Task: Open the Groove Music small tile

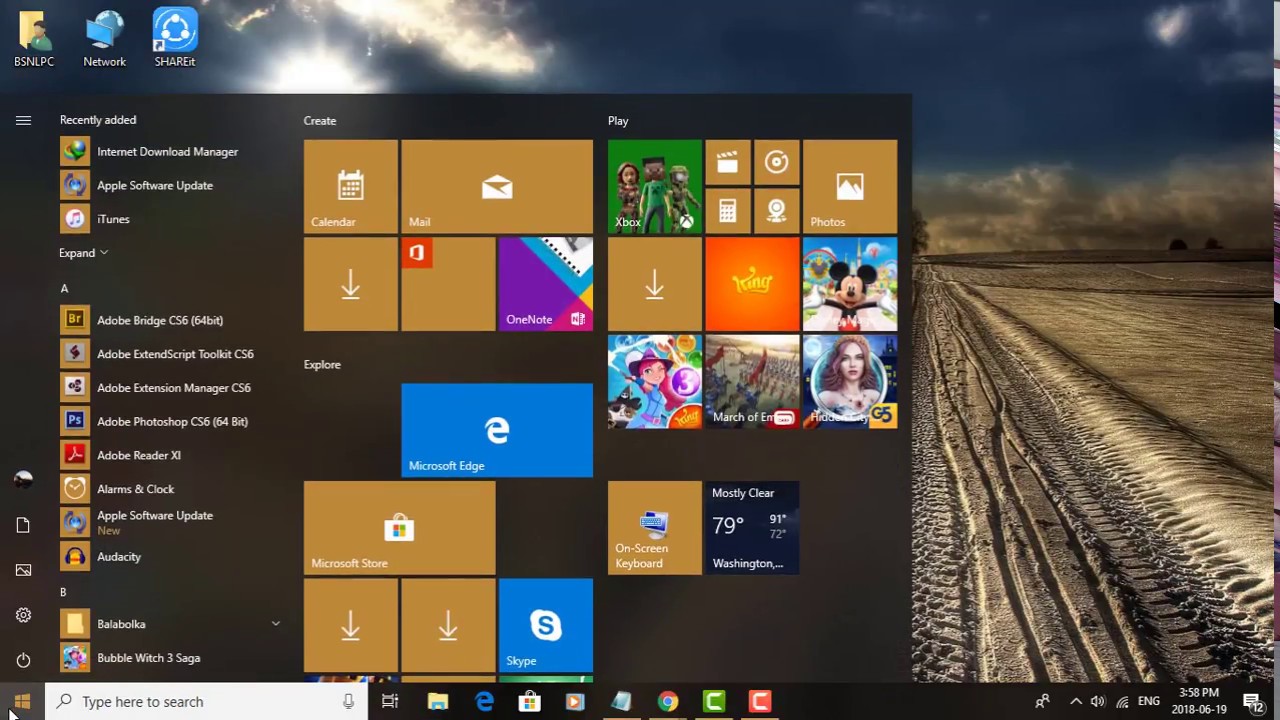Action: (x=776, y=162)
